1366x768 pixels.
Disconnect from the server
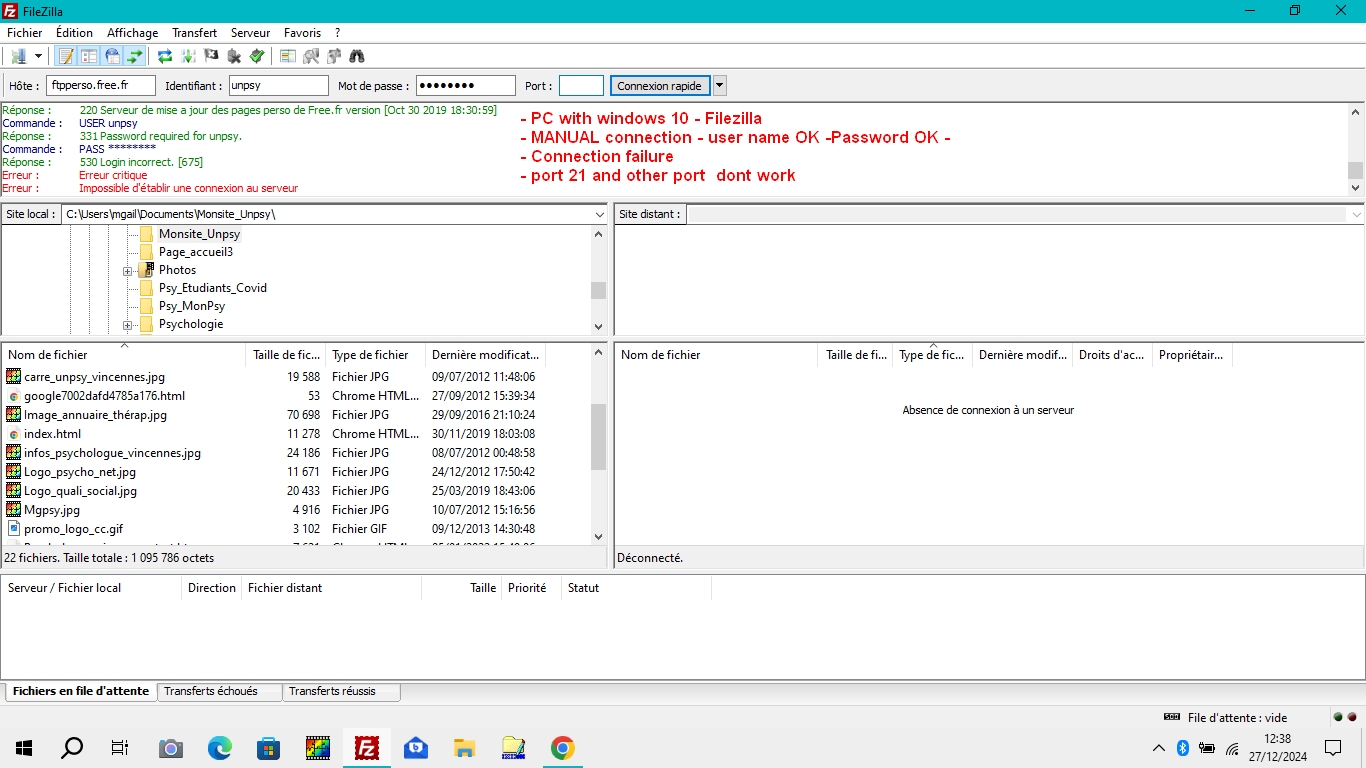pyautogui.click(x=233, y=55)
